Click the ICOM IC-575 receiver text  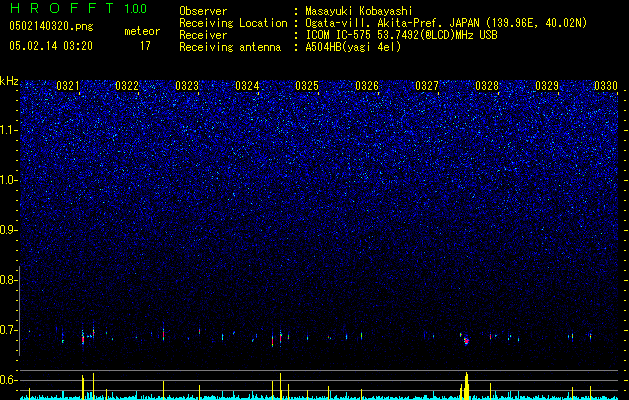(x=401, y=35)
